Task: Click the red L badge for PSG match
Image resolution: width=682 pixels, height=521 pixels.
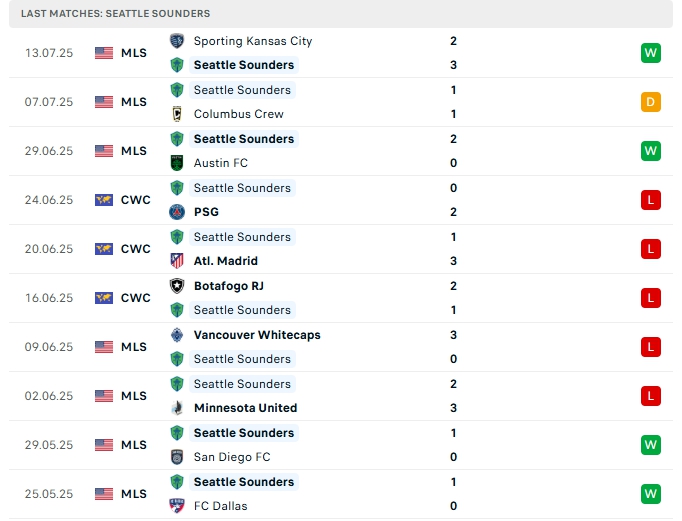Action: pyautogui.click(x=652, y=200)
